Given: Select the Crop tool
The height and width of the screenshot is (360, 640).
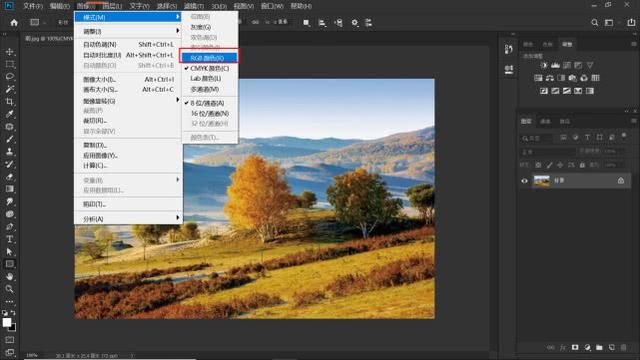Looking at the screenshot, I should pyautogui.click(x=9, y=102).
